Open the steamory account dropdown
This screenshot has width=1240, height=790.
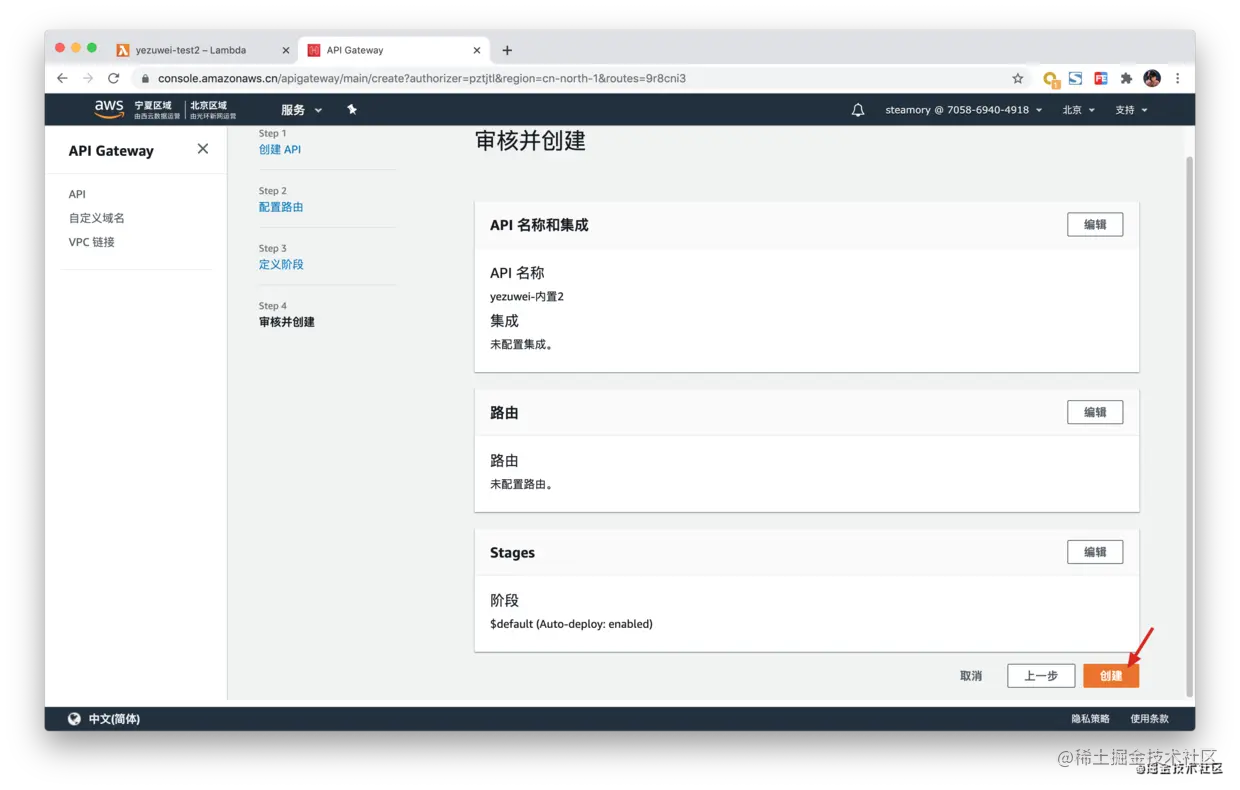[x=964, y=110]
